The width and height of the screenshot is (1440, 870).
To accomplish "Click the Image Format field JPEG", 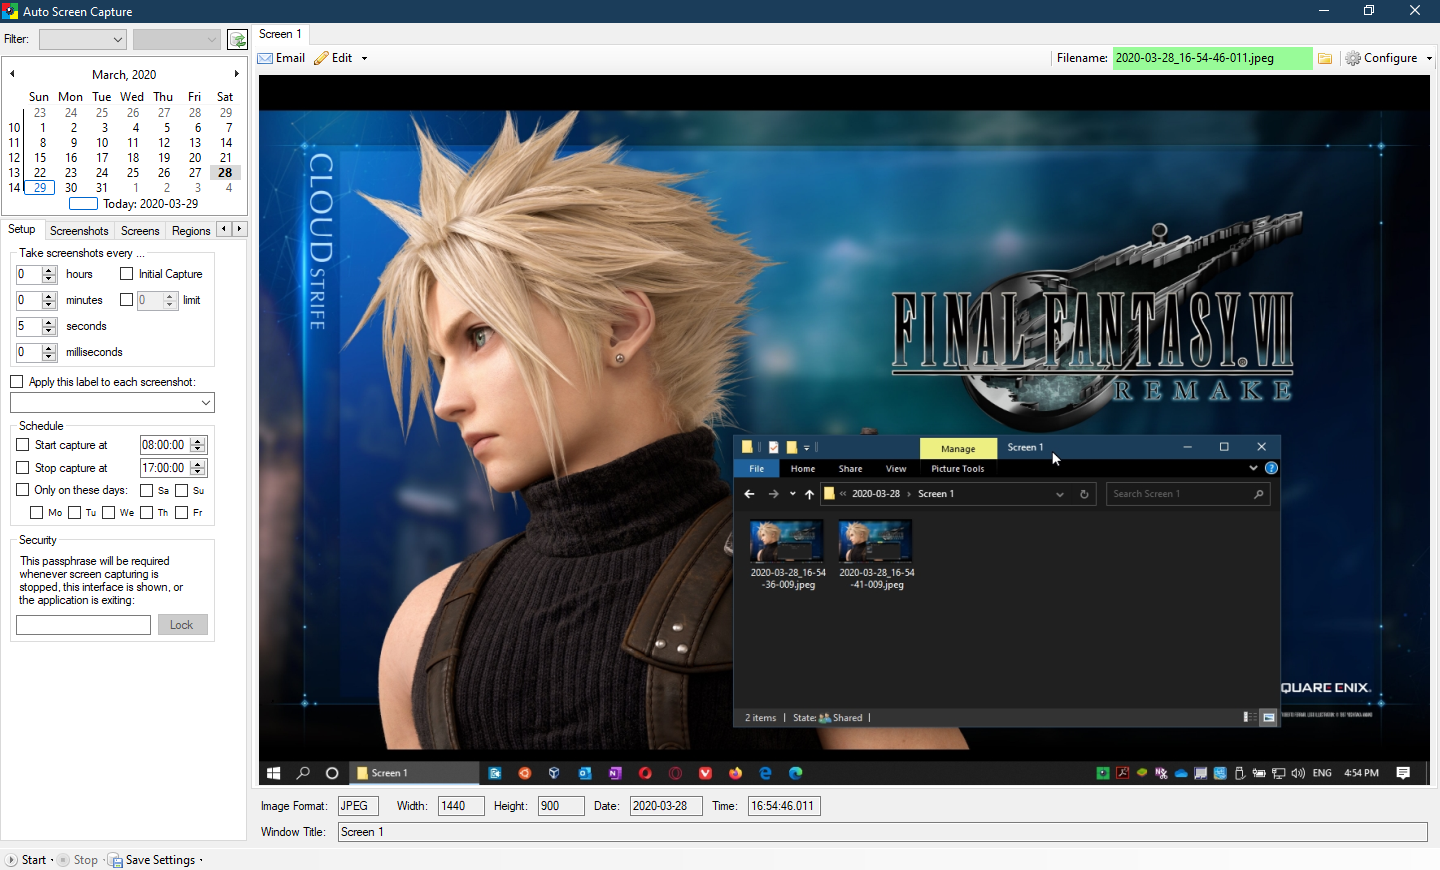I will [x=358, y=806].
